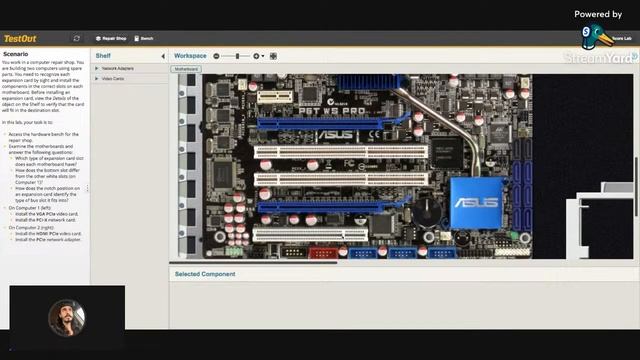
Task: Click the TestOut logo
Action: tap(20, 39)
